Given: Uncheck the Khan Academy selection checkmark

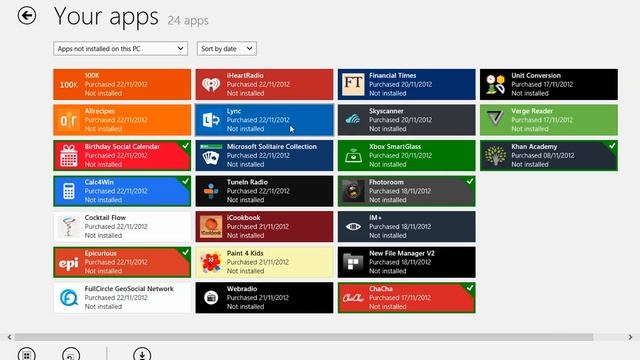Looking at the screenshot, I should 612,145.
